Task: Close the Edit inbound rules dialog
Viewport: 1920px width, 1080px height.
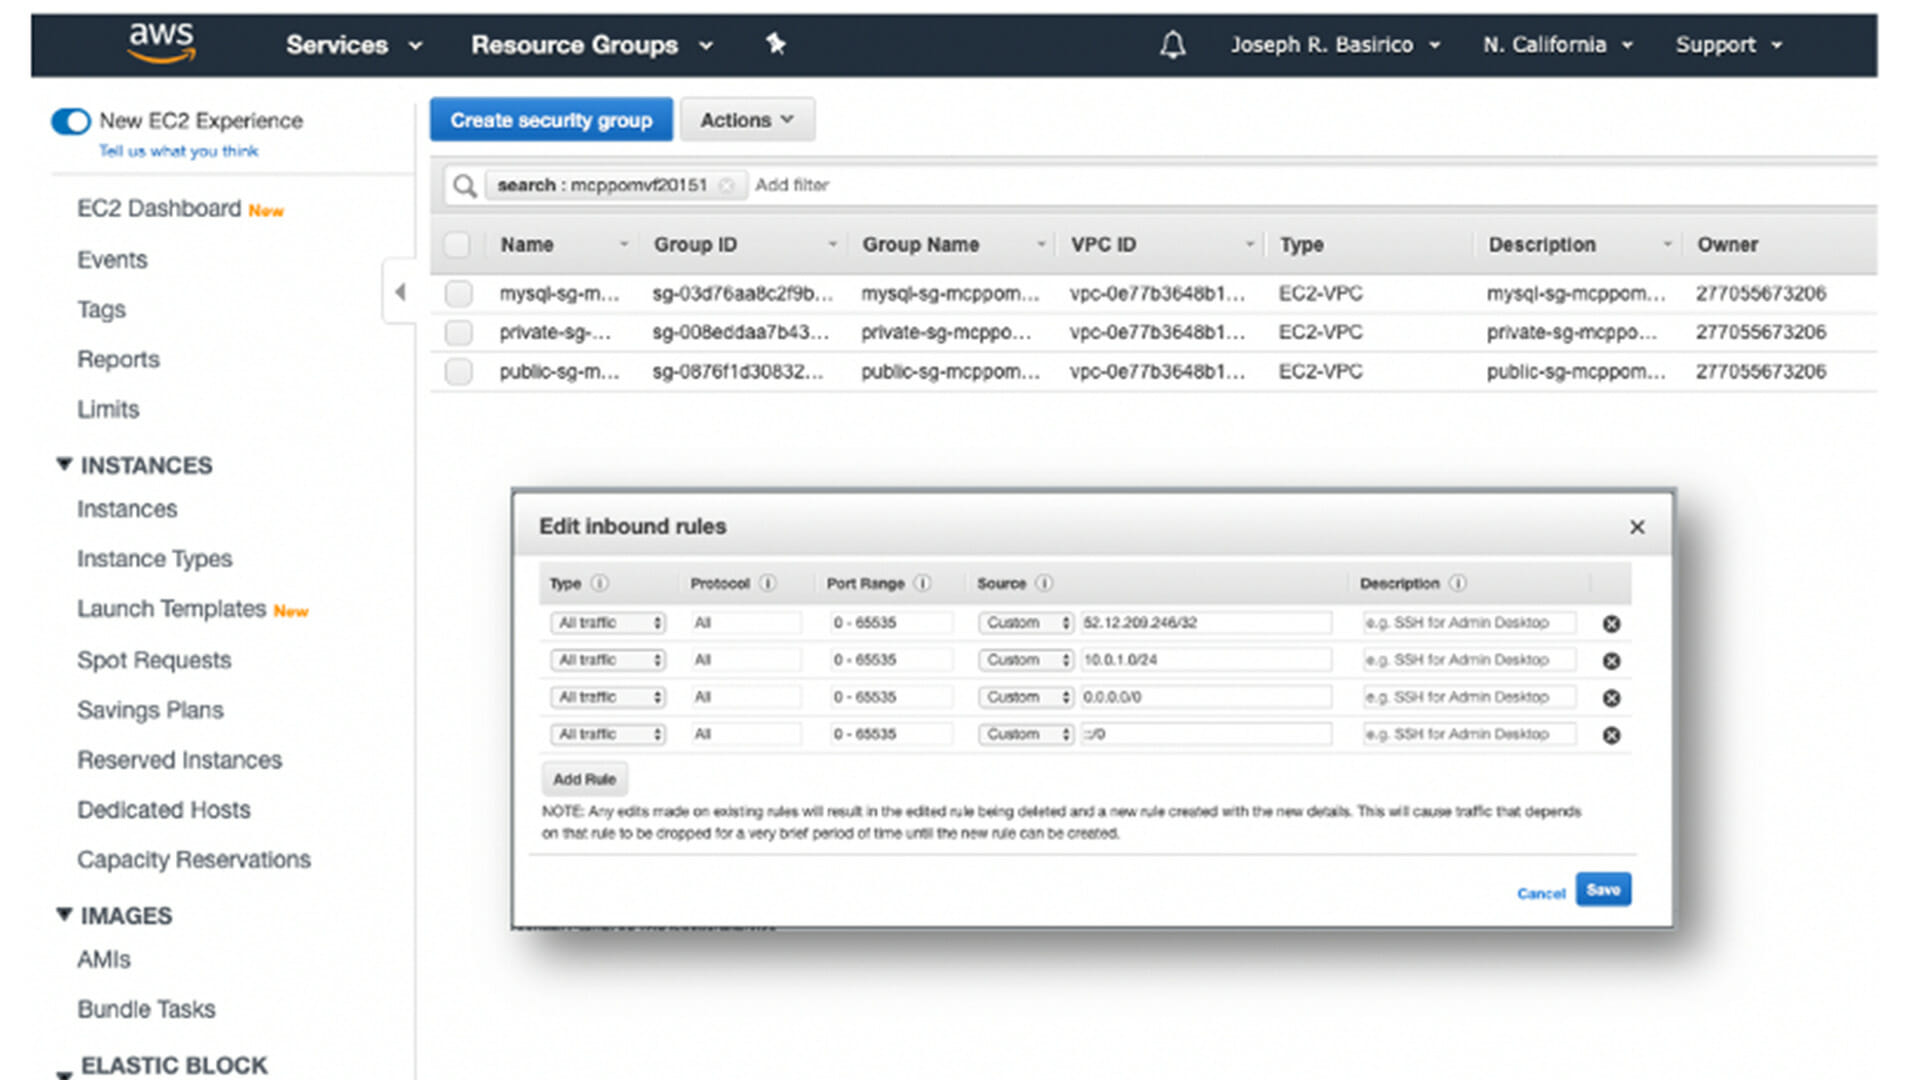Action: pyautogui.click(x=1637, y=527)
